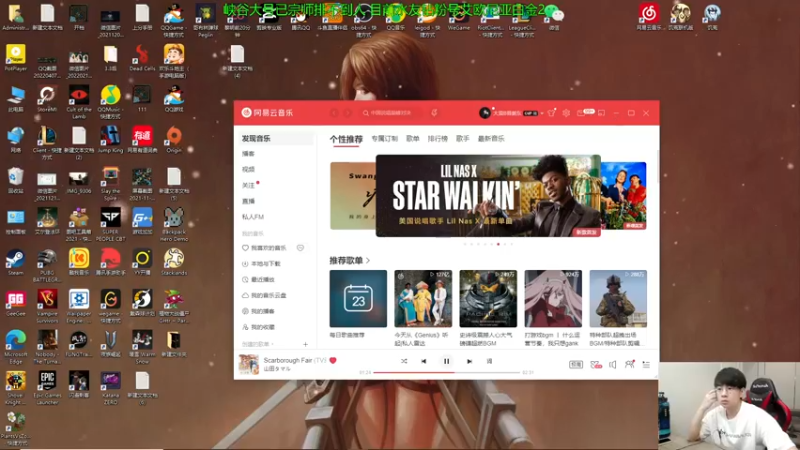This screenshot has width=800, height=450.
Task: Go forward using the header right arrow
Action: tap(348, 113)
